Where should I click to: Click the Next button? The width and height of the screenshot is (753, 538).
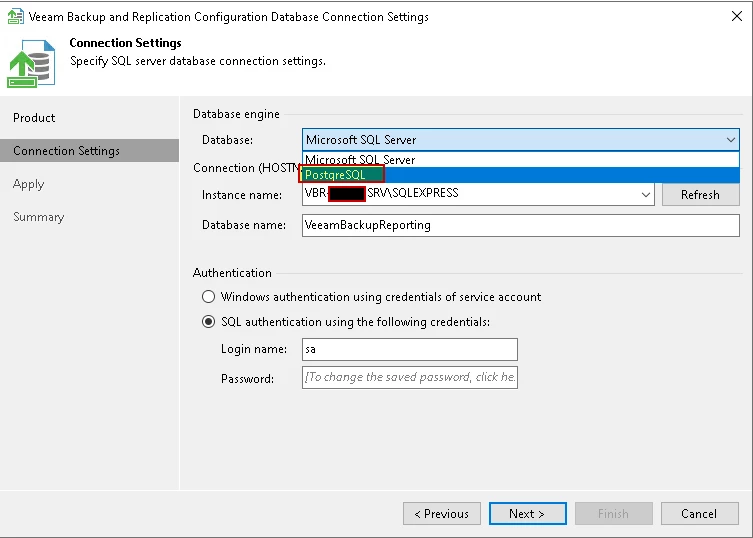527,514
